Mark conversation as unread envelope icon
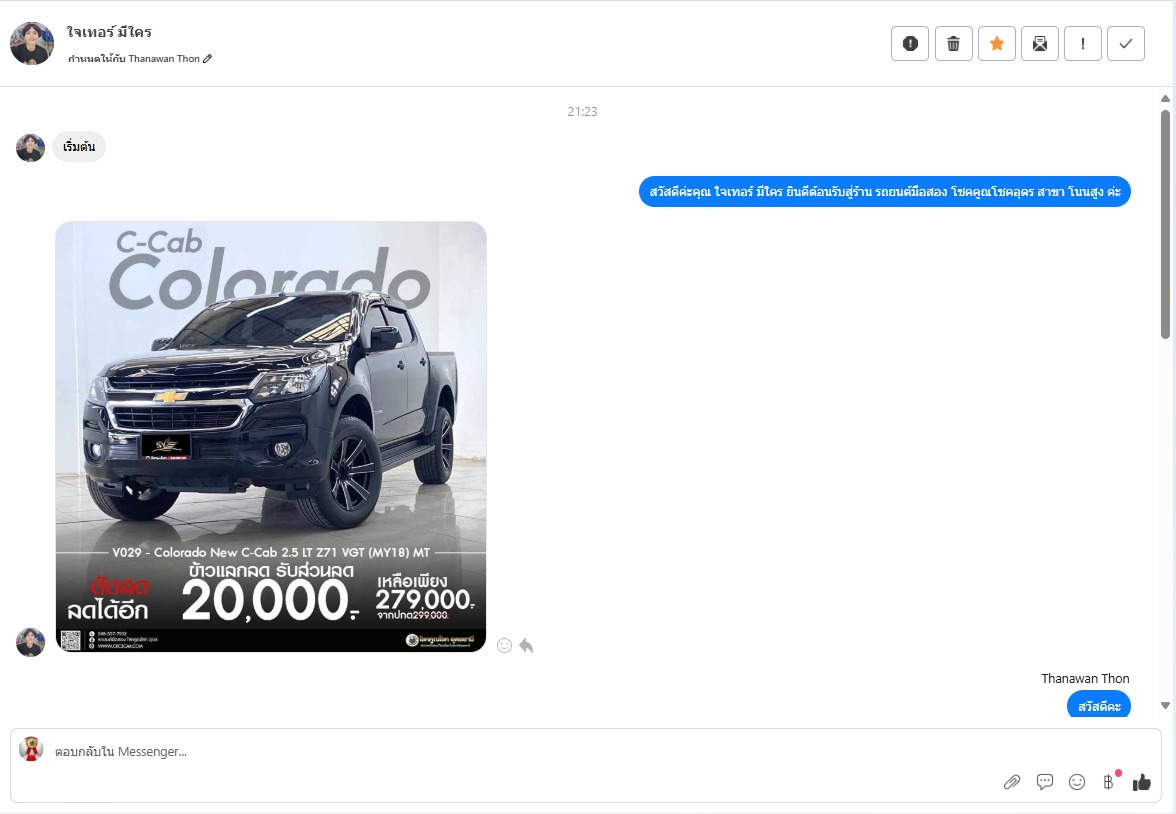The width and height of the screenshot is (1176, 814). click(1040, 44)
